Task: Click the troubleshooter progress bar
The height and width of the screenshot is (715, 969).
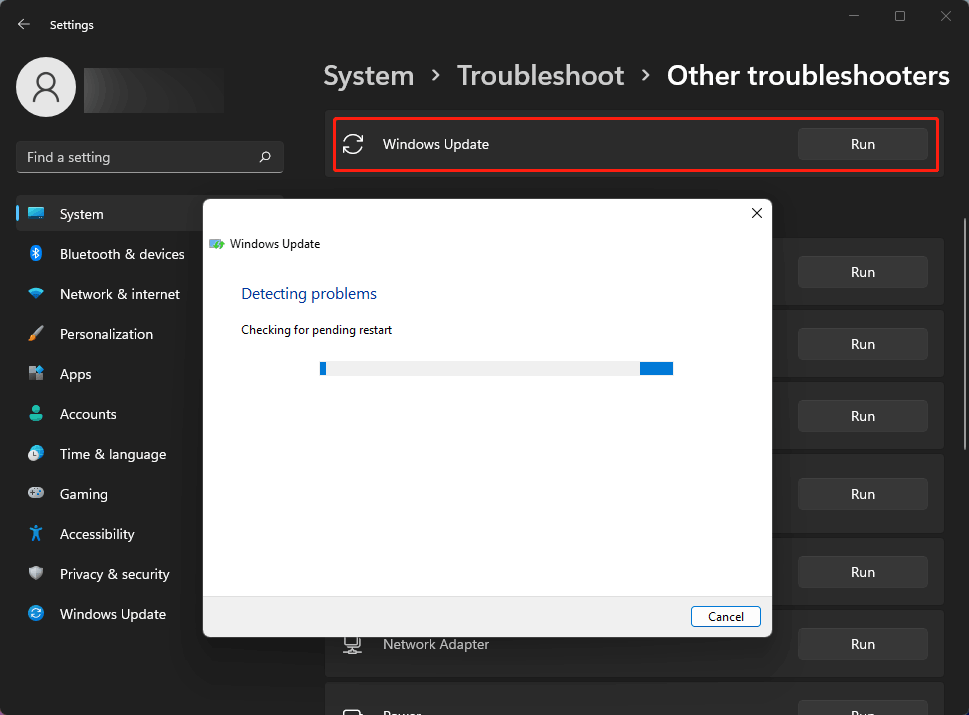Action: [x=497, y=368]
